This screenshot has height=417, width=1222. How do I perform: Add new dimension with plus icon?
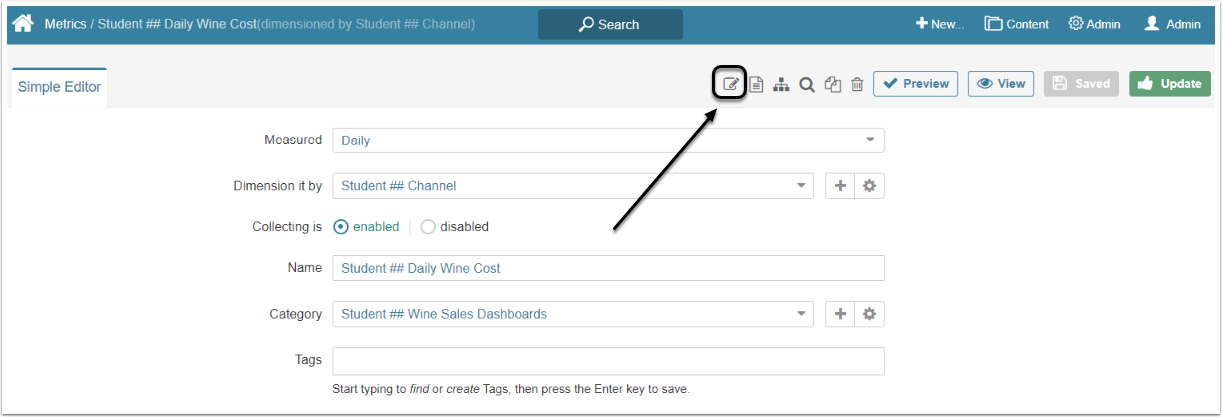pyautogui.click(x=840, y=186)
